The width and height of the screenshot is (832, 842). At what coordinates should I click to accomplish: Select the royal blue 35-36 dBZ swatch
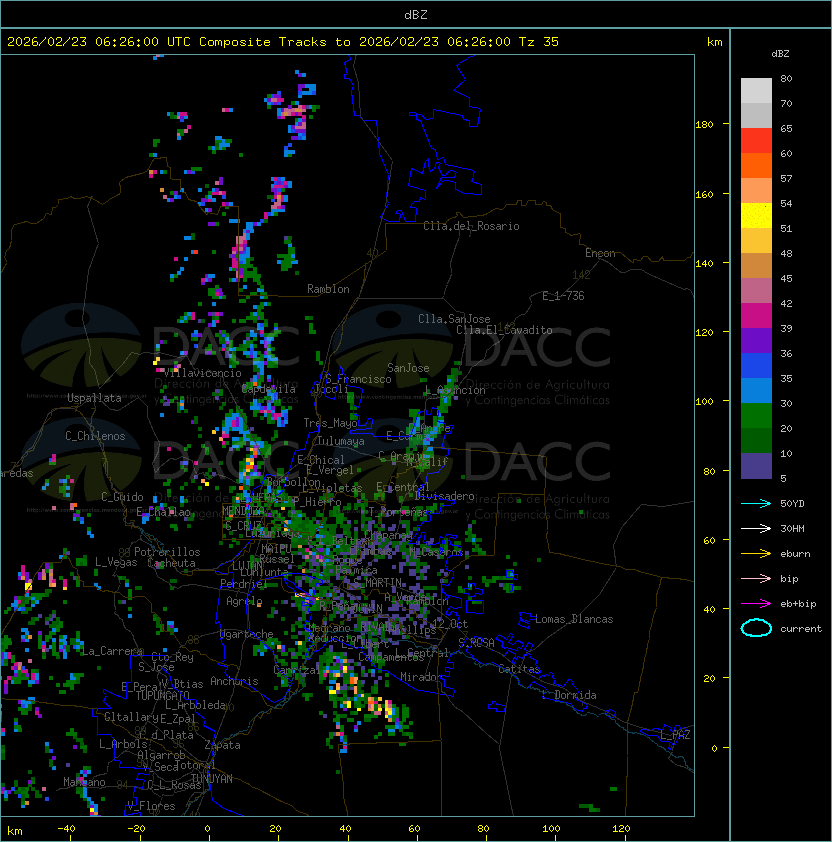(x=756, y=366)
